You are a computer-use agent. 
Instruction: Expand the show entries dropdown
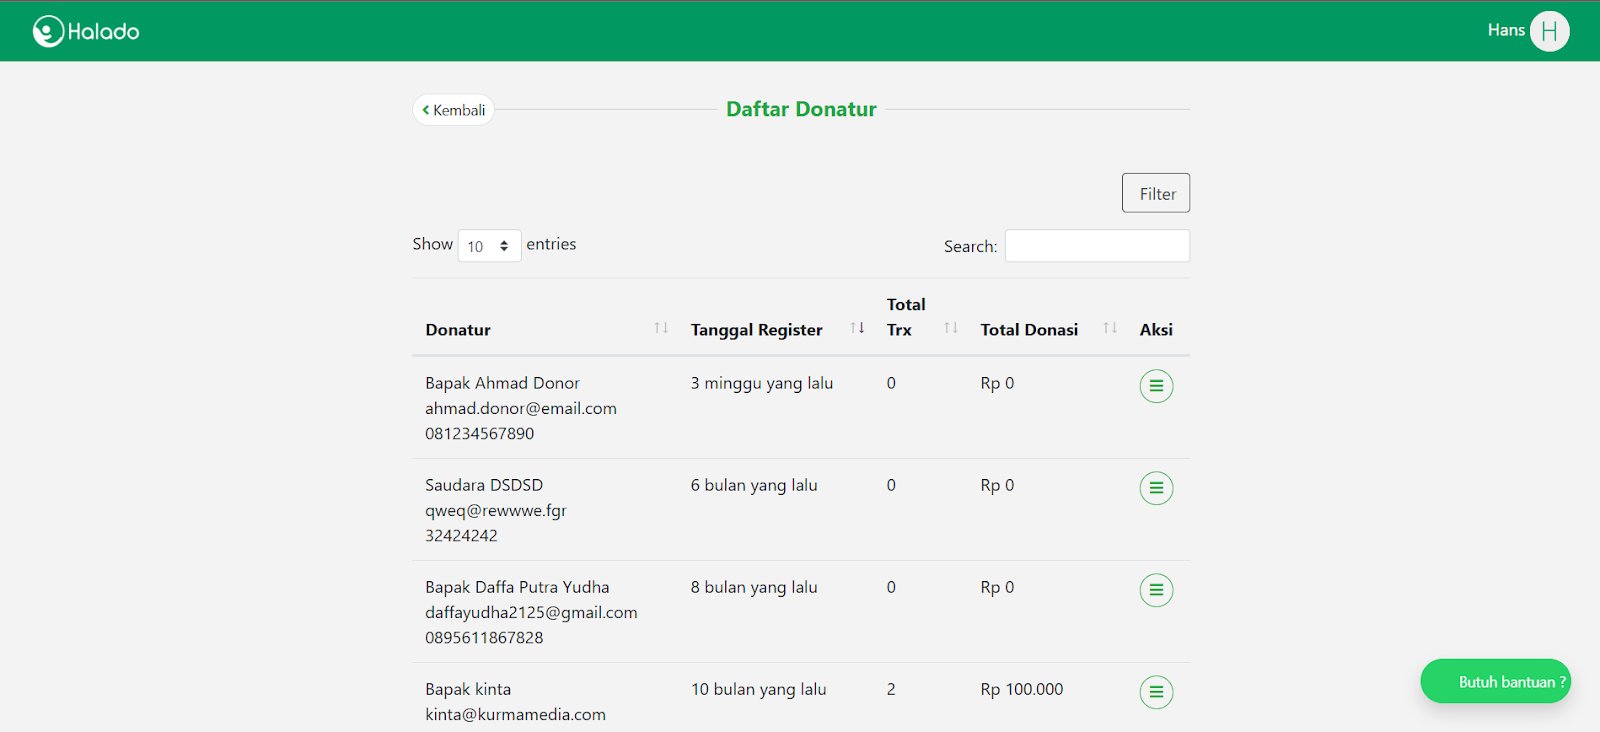489,246
